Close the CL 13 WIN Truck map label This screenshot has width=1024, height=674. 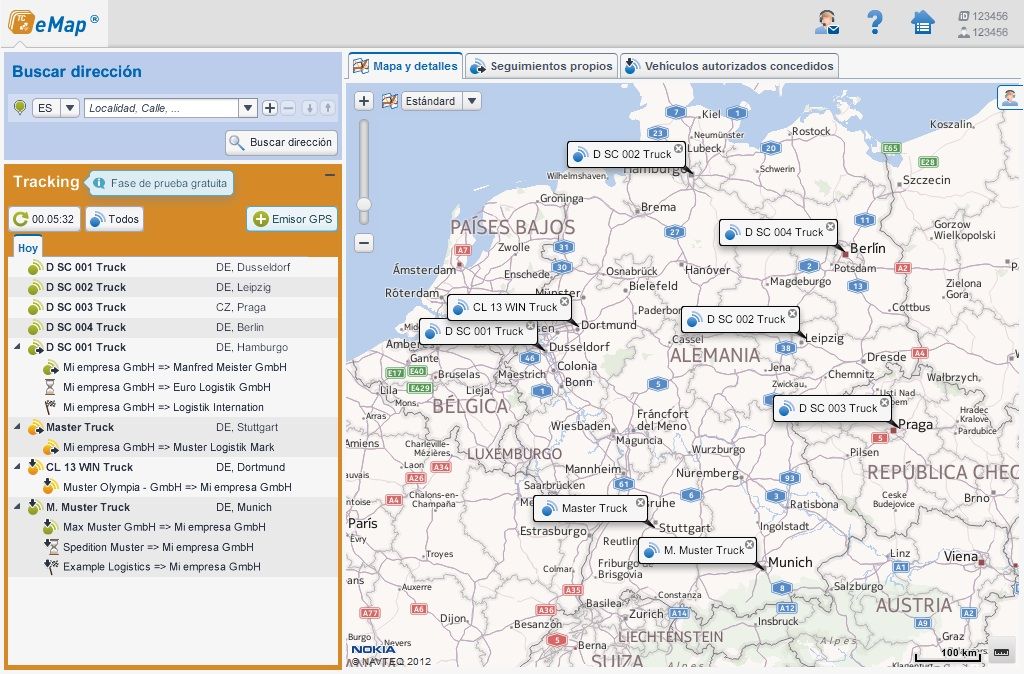pos(564,301)
